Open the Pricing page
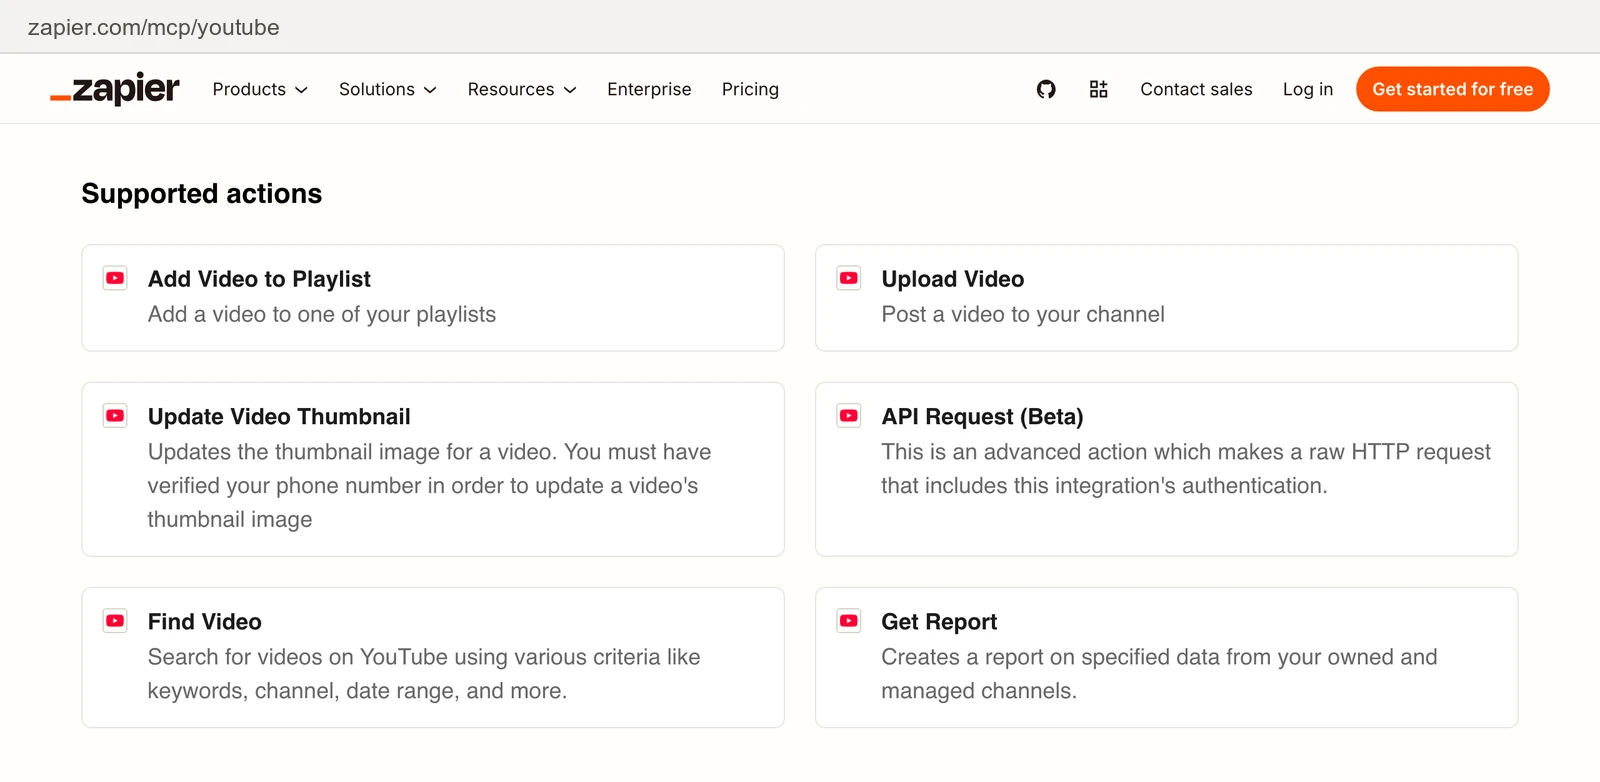 tap(750, 89)
